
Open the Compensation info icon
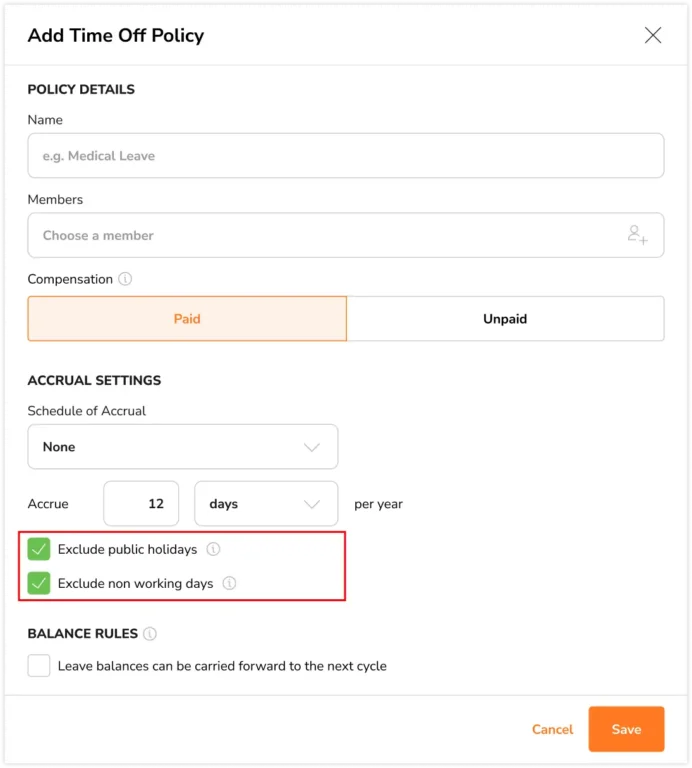click(x=125, y=279)
